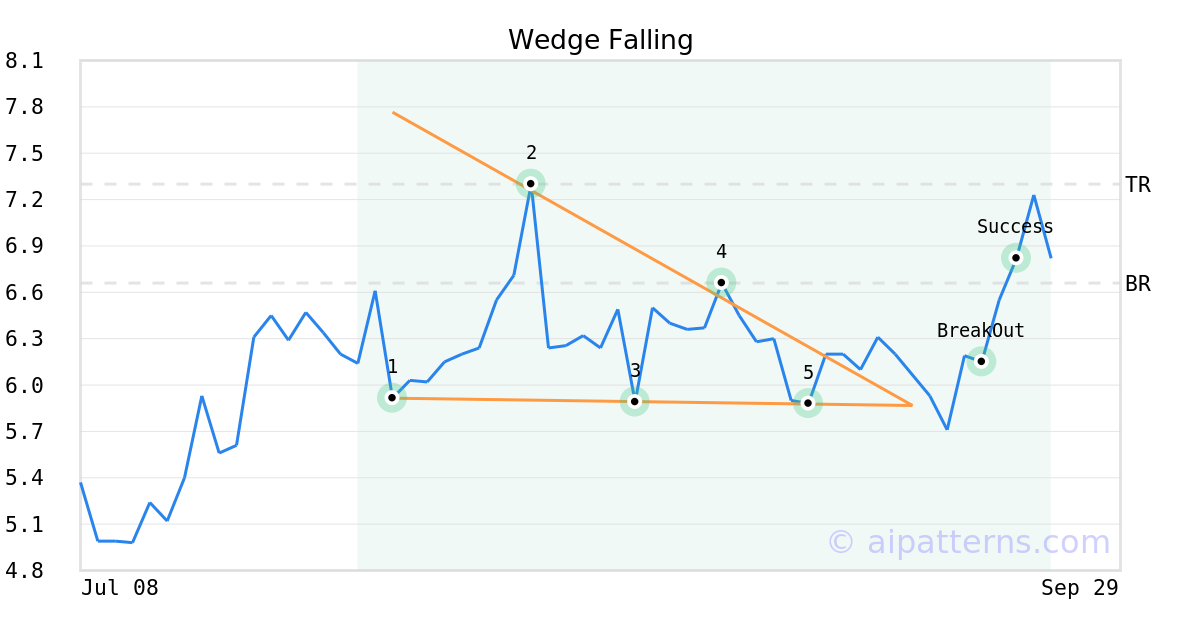Screen dimensions: 1200x630
Task: Click pivot point 1 marker
Action: 392,398
